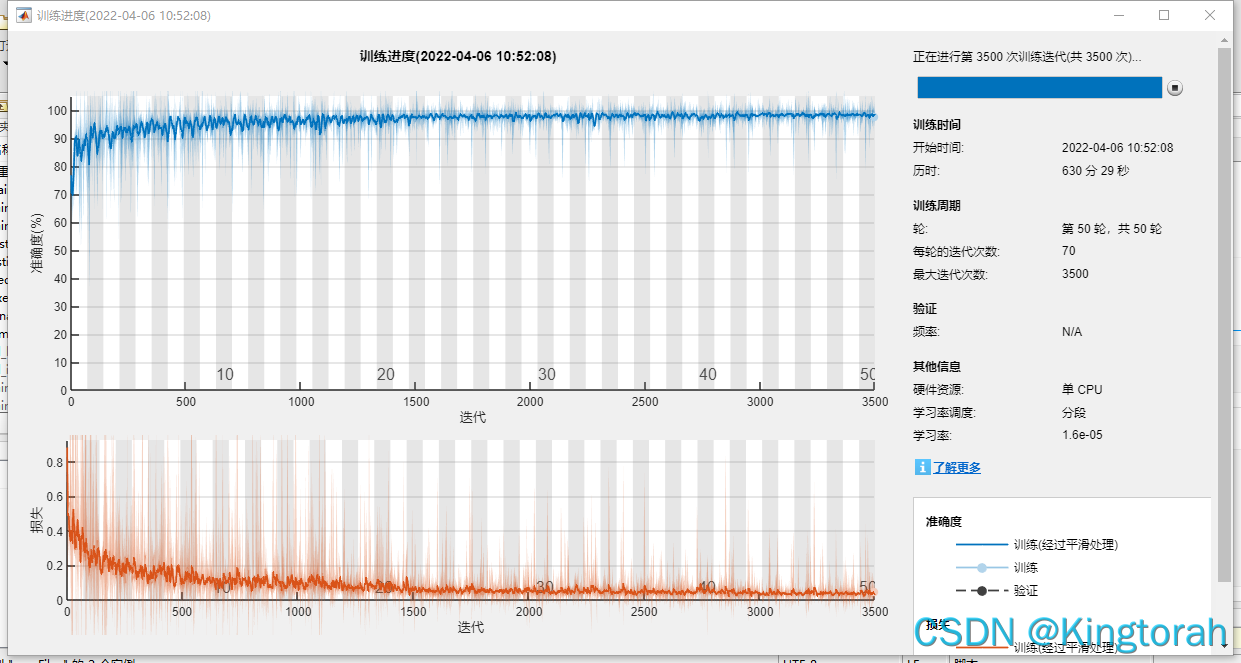The width and height of the screenshot is (1241, 663).
Task: Click the 最大迭代次数 label
Action: pyautogui.click(x=950, y=274)
